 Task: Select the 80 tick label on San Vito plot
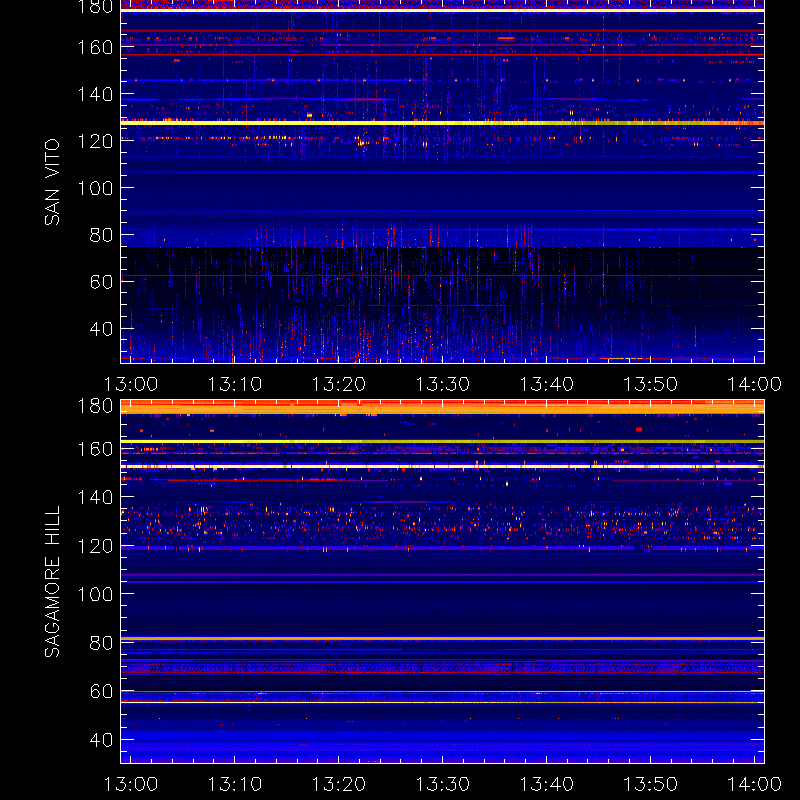click(101, 235)
